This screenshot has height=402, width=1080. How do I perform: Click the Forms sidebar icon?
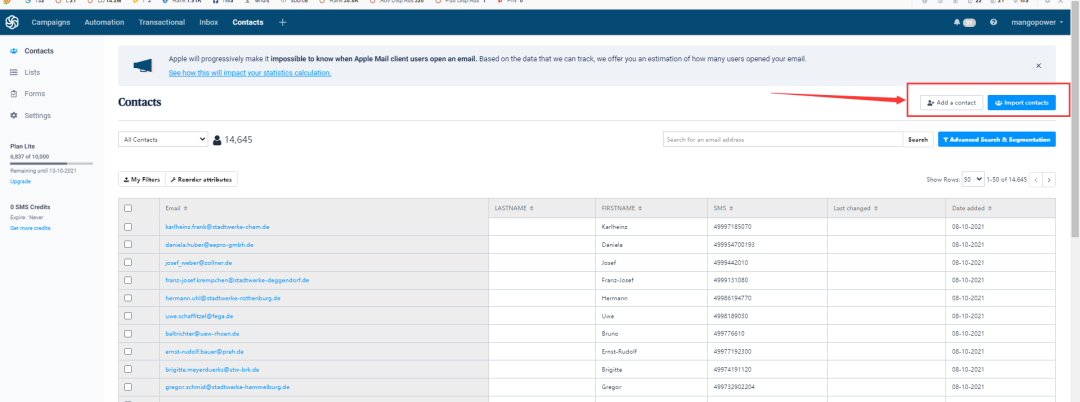14,94
